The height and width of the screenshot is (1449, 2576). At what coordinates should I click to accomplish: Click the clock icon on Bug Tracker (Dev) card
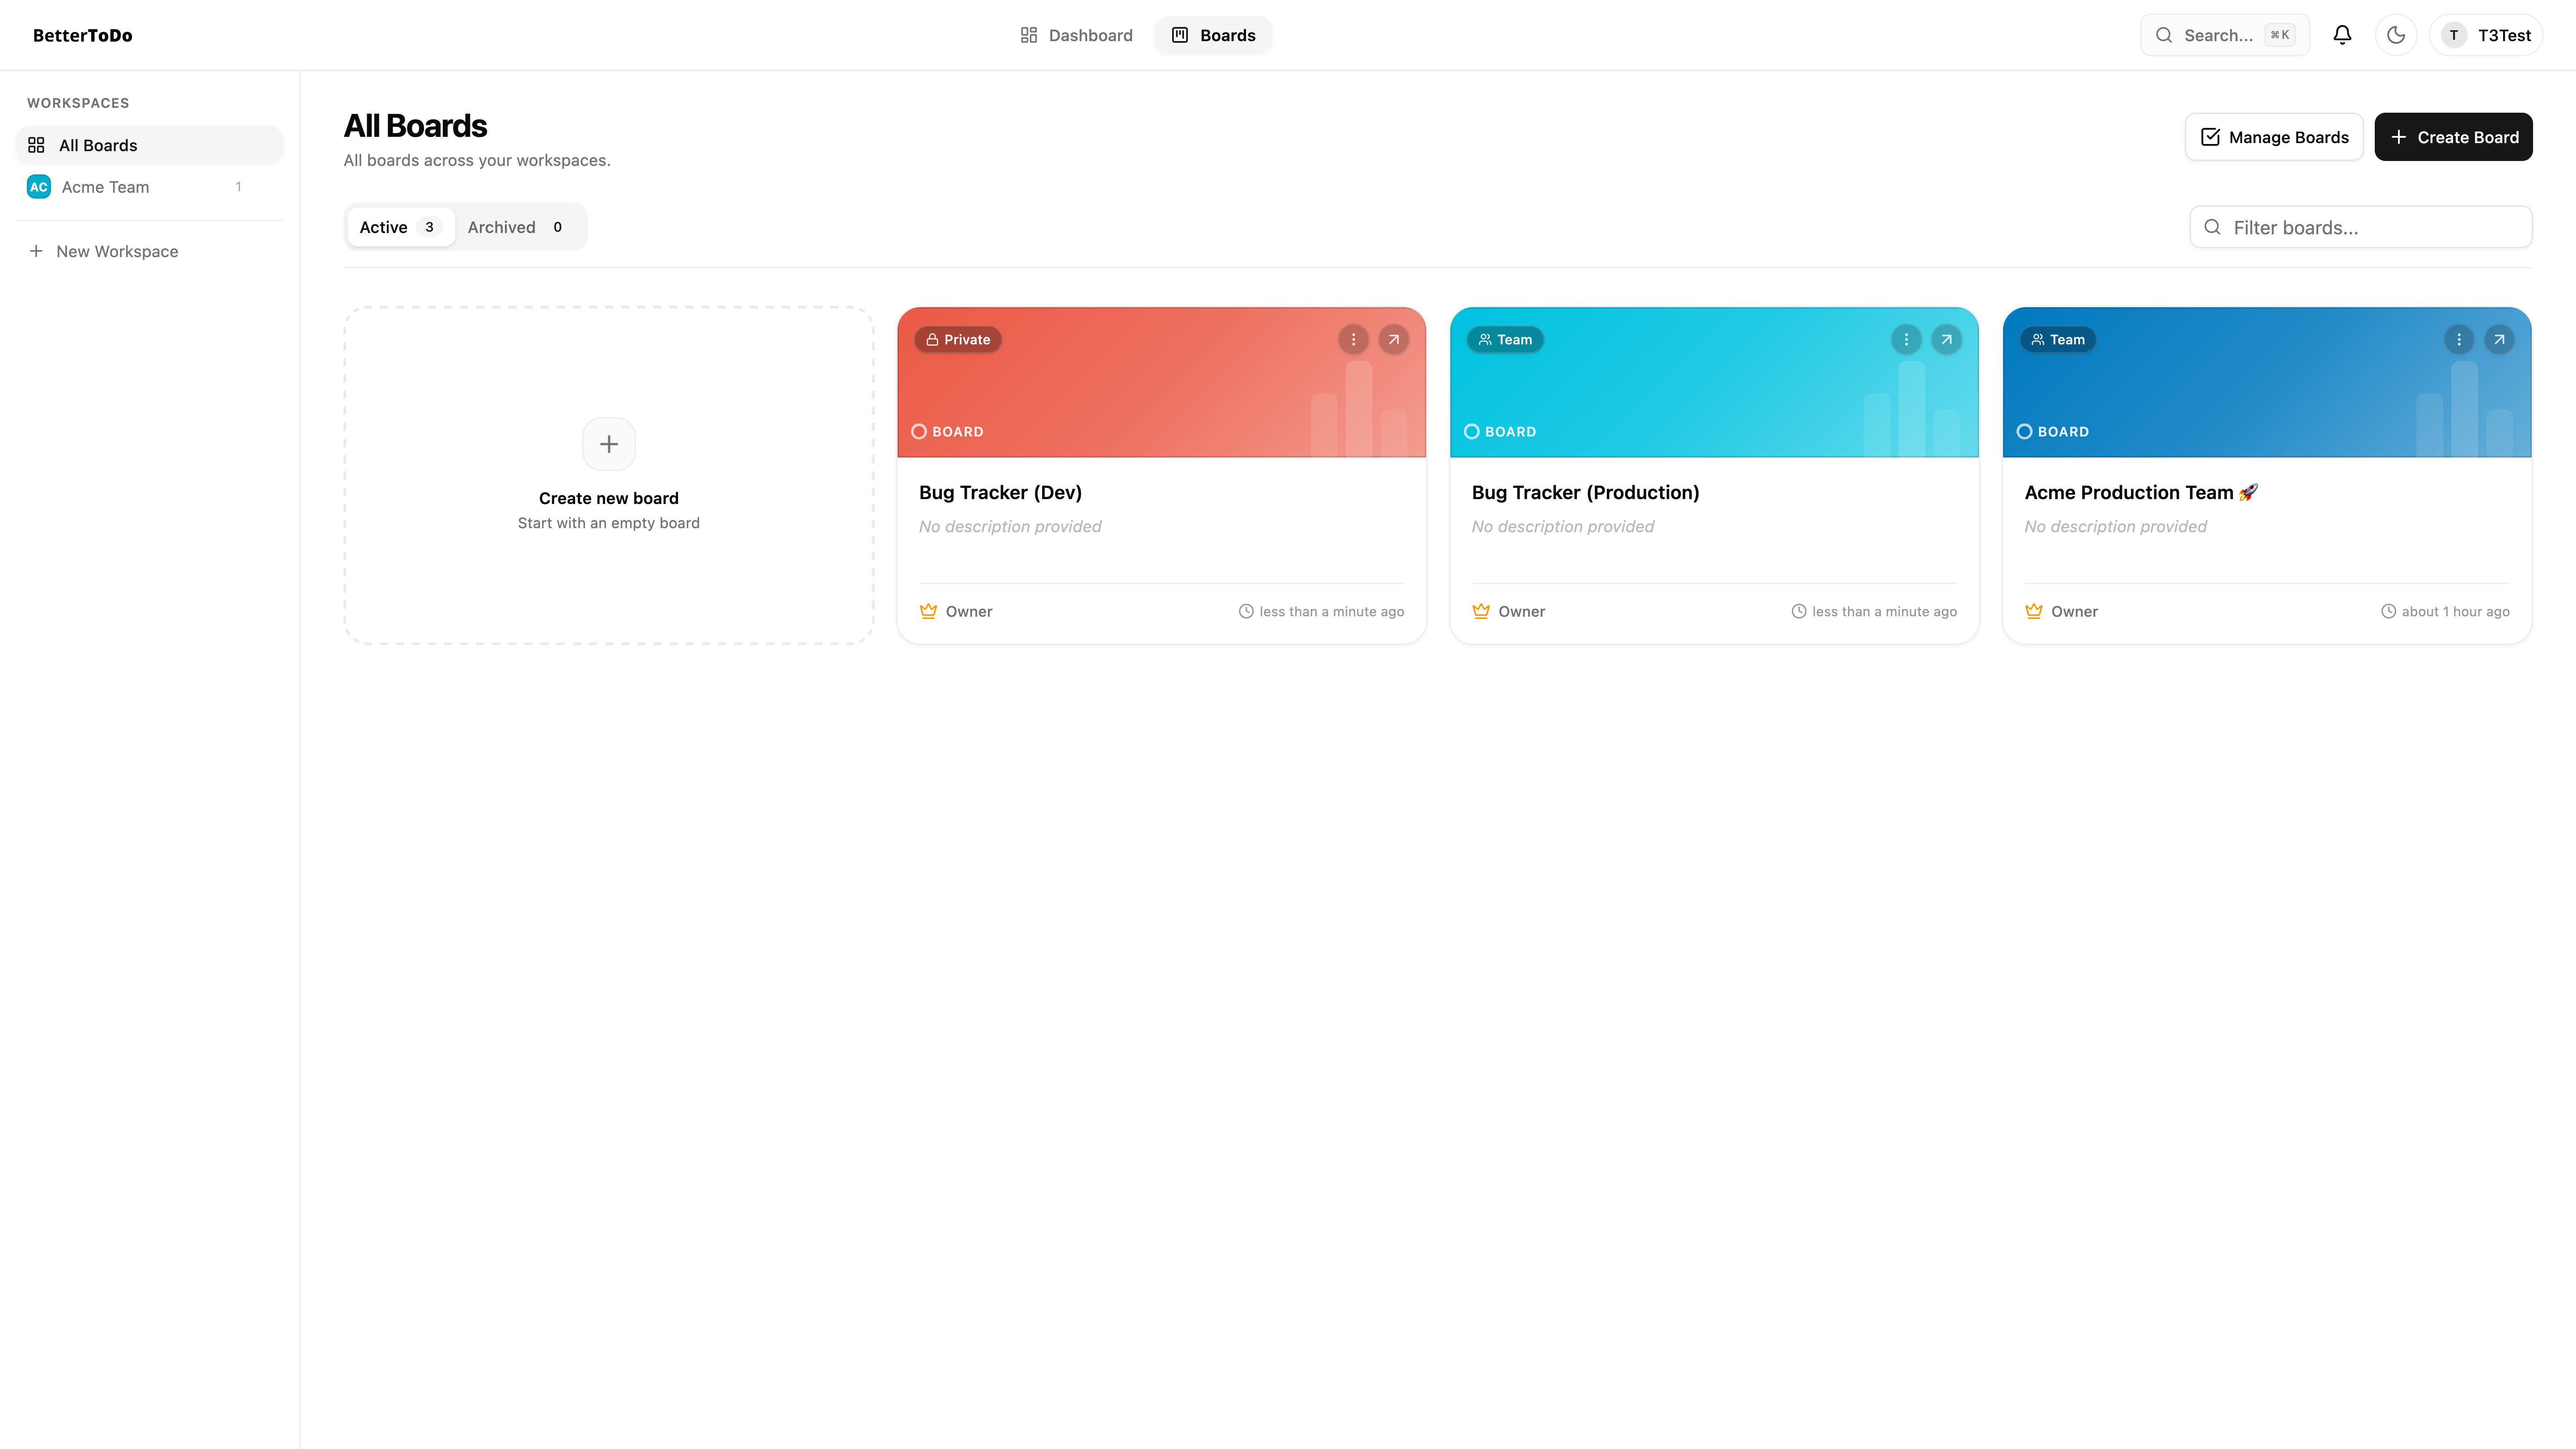click(1246, 611)
